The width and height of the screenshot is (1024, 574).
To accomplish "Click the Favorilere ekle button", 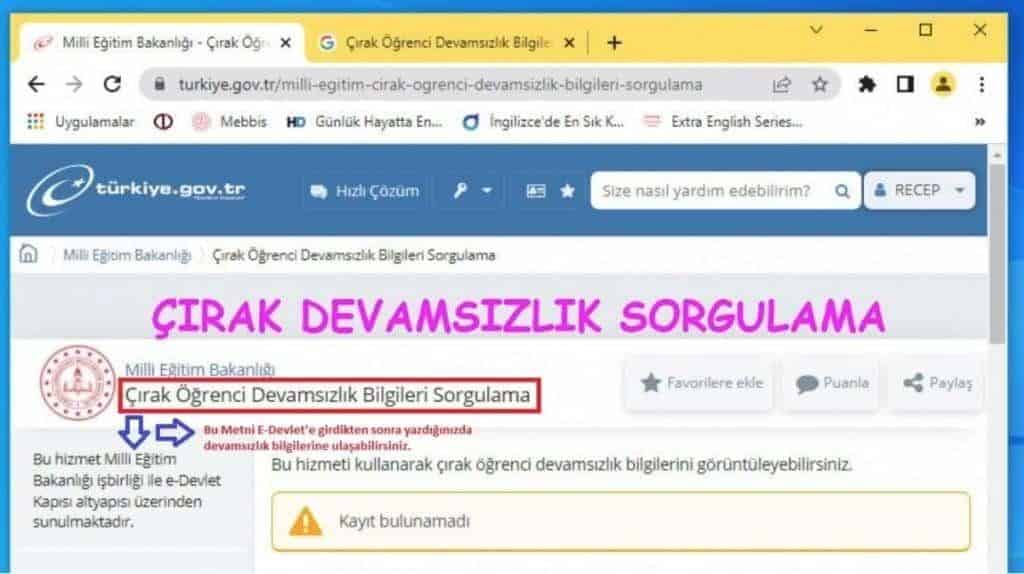I will point(701,383).
